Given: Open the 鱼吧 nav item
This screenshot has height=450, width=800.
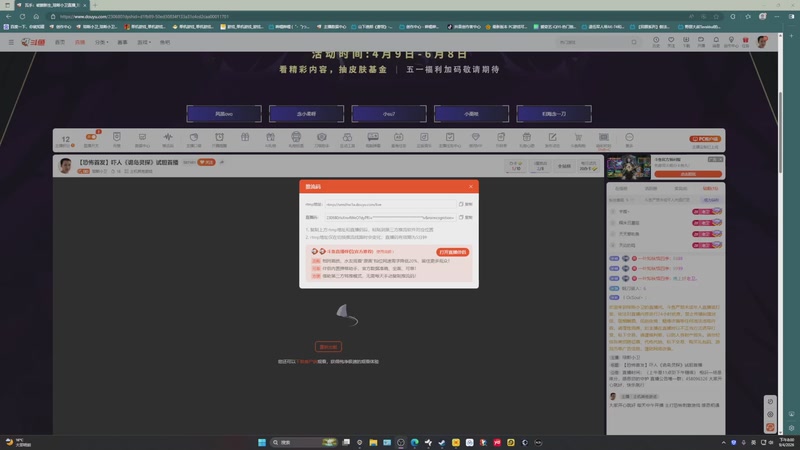Looking at the screenshot, I should pyautogui.click(x=165, y=42).
